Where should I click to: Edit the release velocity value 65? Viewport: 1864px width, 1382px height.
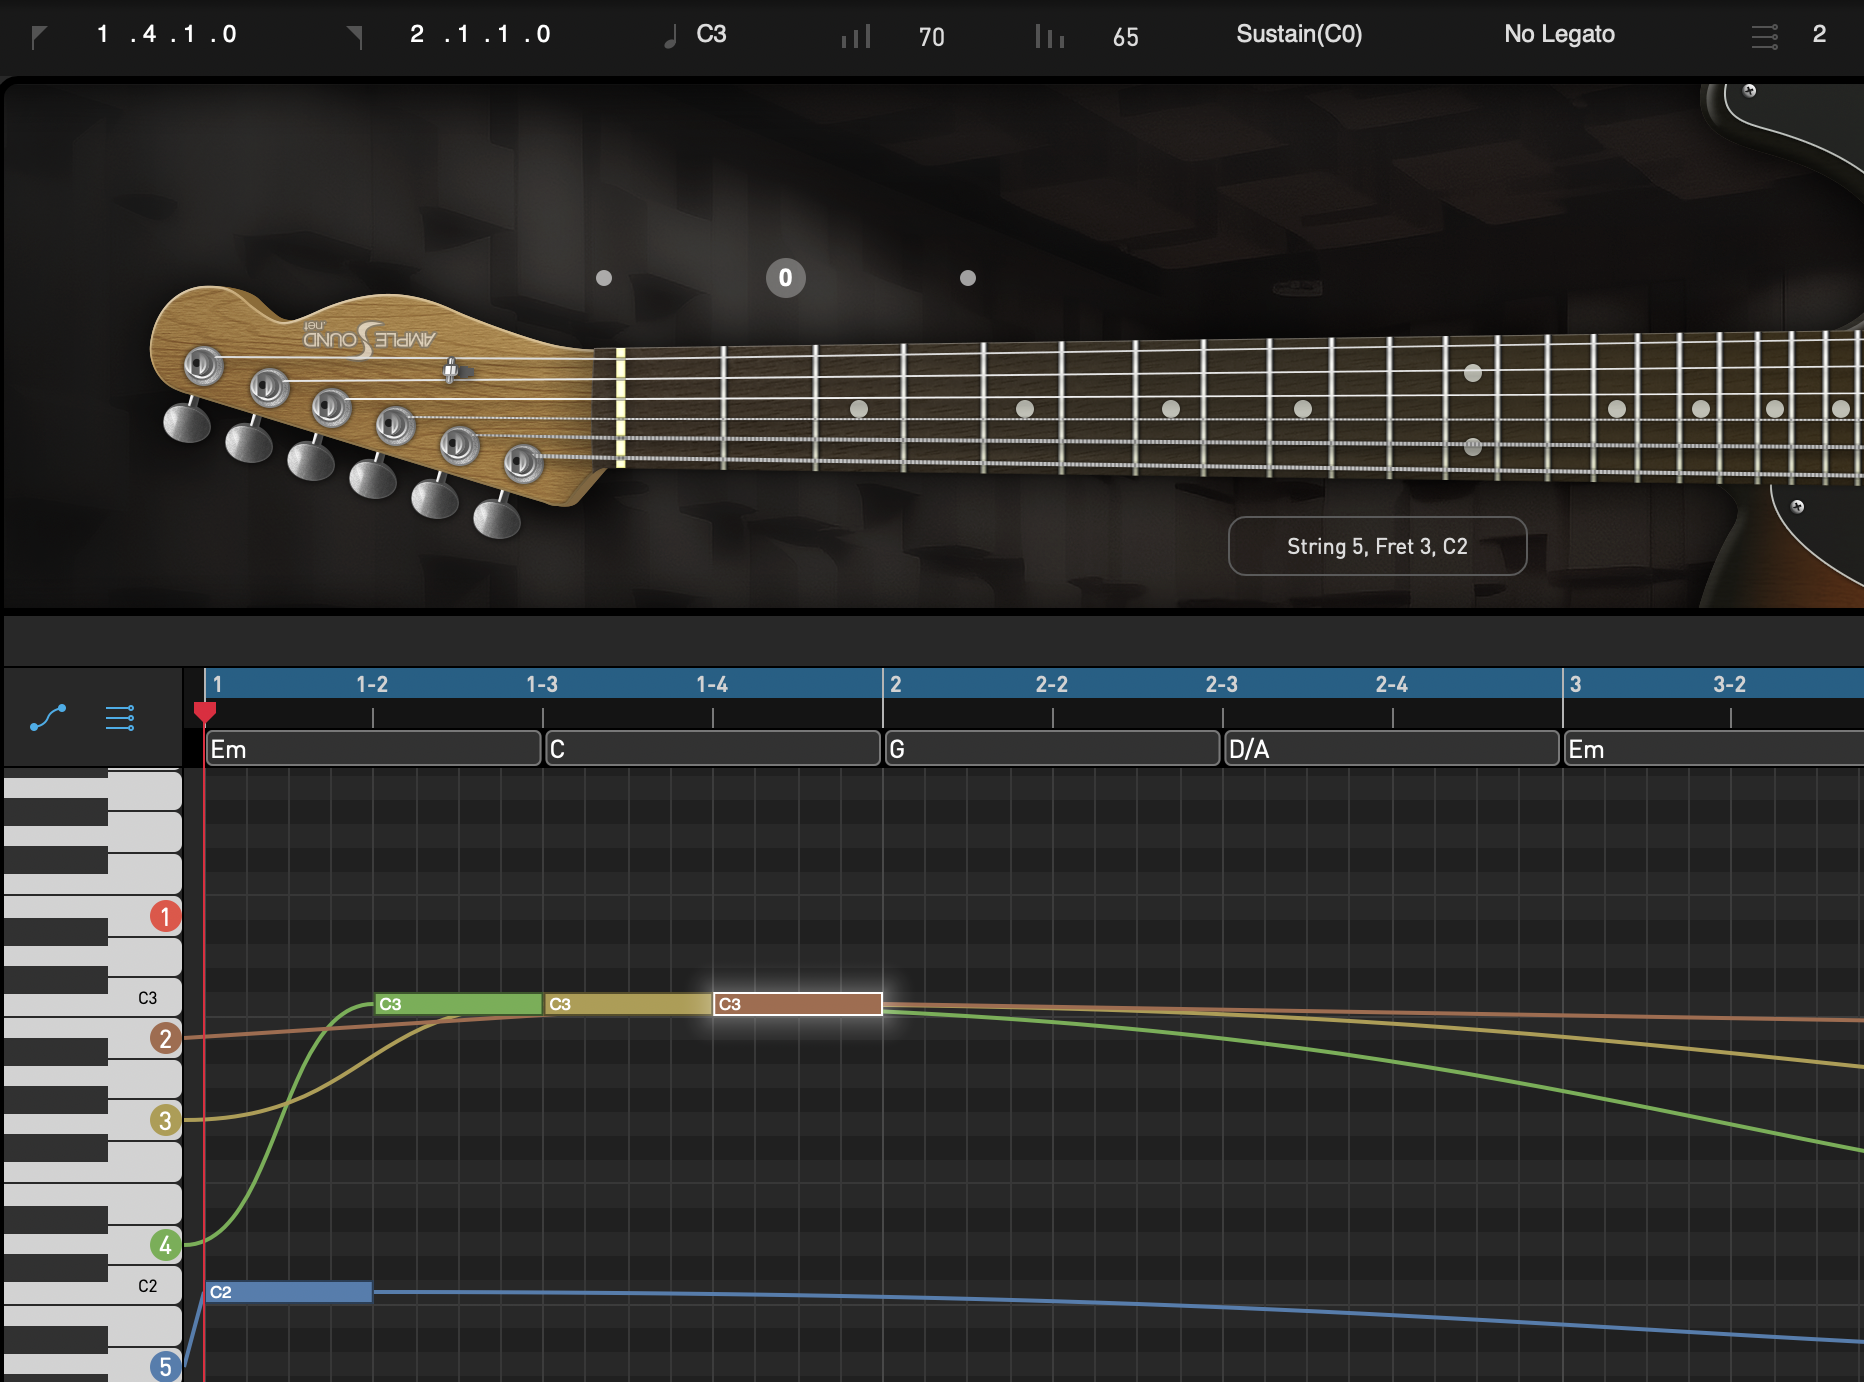(x=1125, y=37)
